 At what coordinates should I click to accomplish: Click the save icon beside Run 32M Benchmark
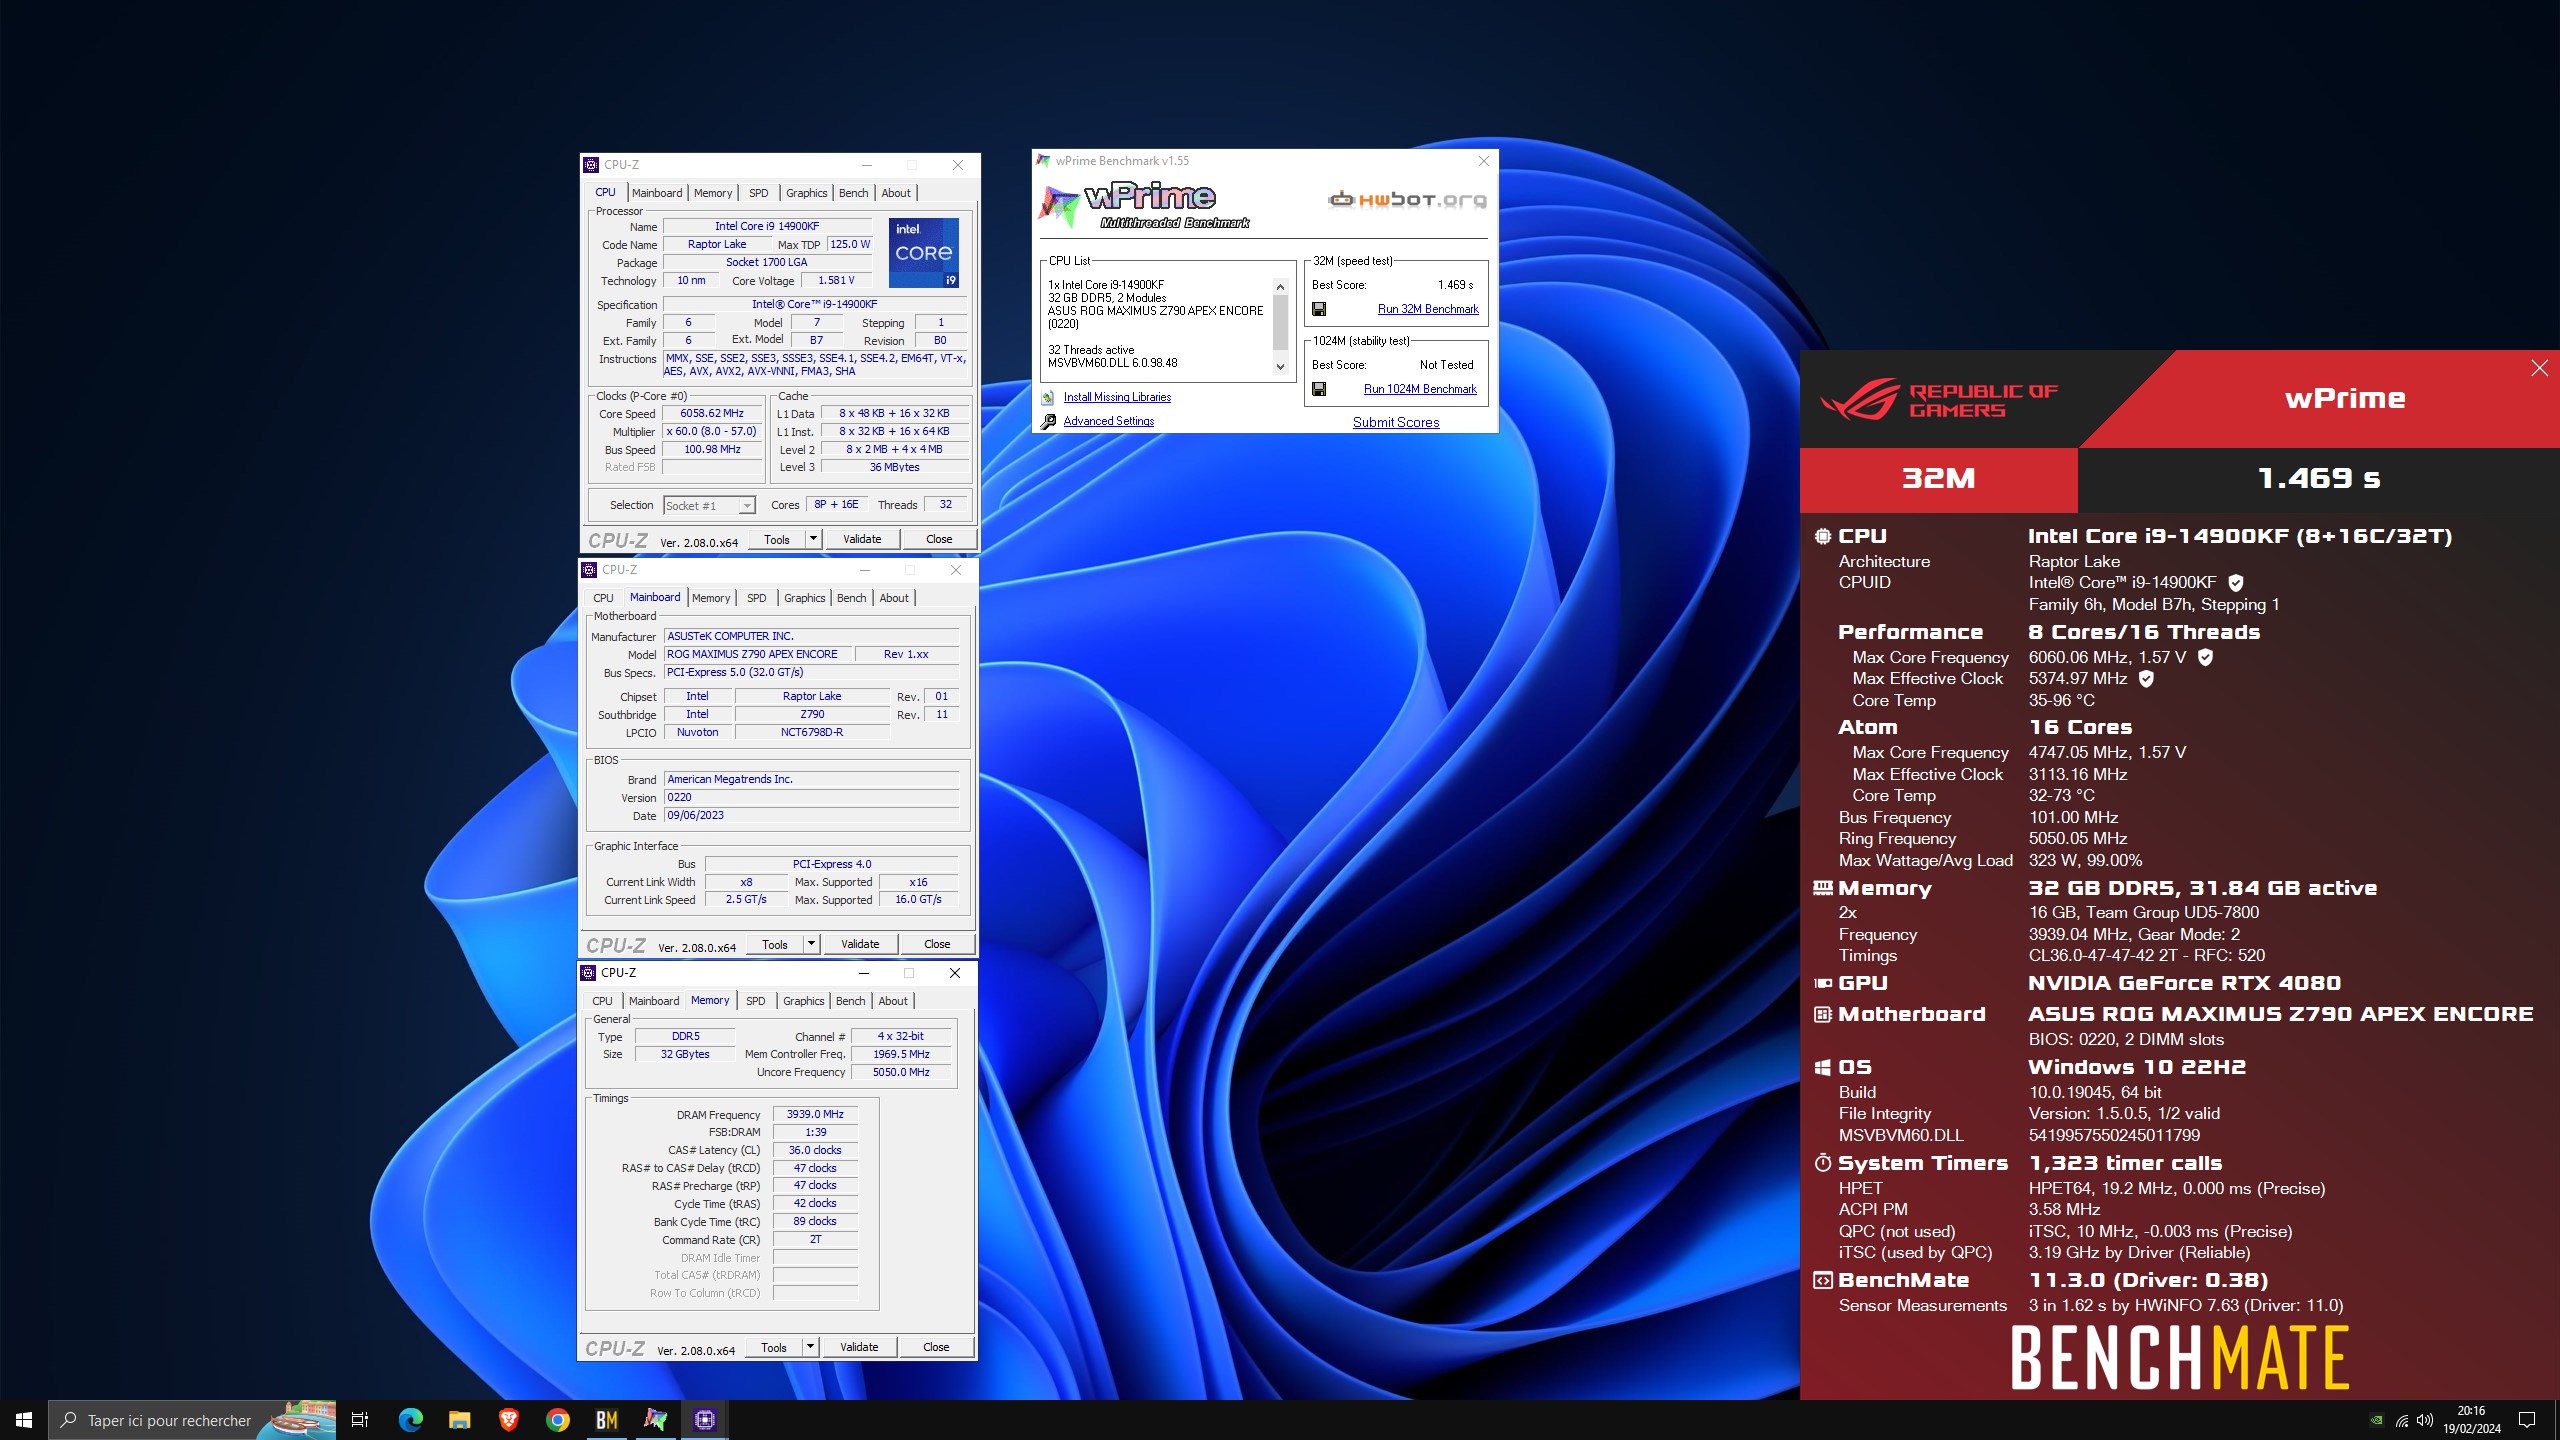point(1319,309)
